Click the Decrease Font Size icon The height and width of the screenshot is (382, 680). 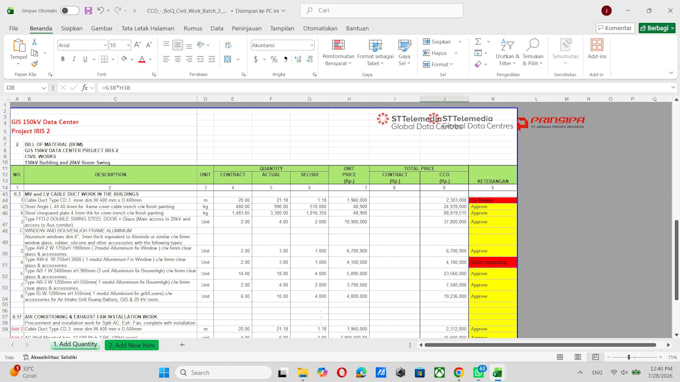148,45
